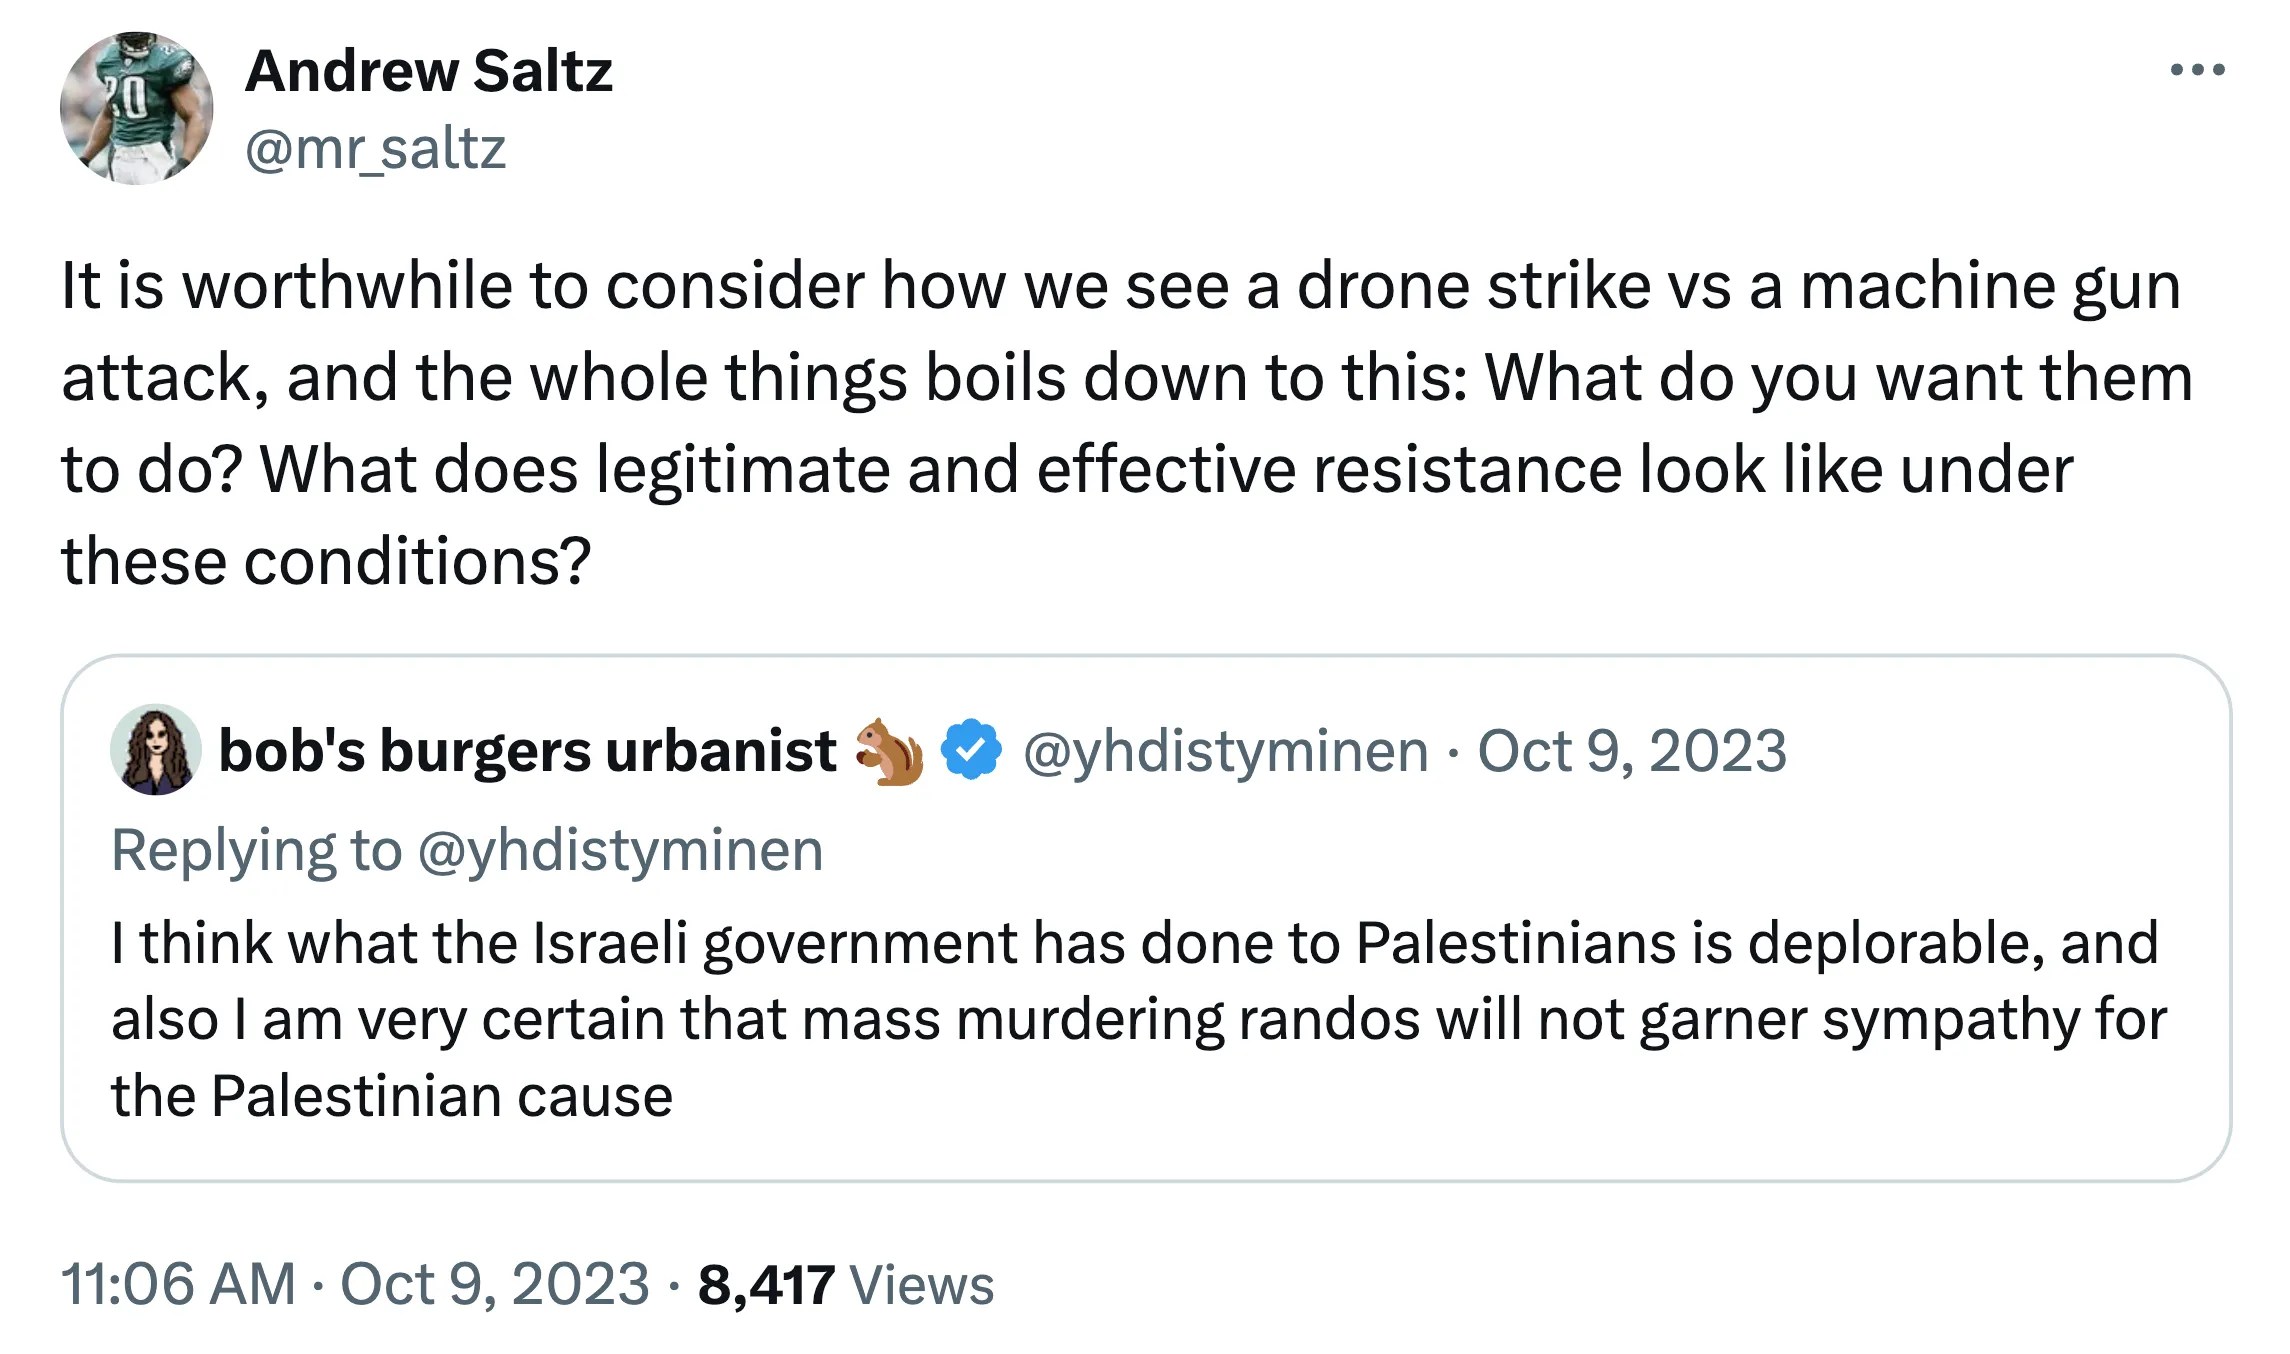The height and width of the screenshot is (1354, 2290).
Task: Click the @yhdistyminen mention after "Replying to"
Action: point(620,851)
